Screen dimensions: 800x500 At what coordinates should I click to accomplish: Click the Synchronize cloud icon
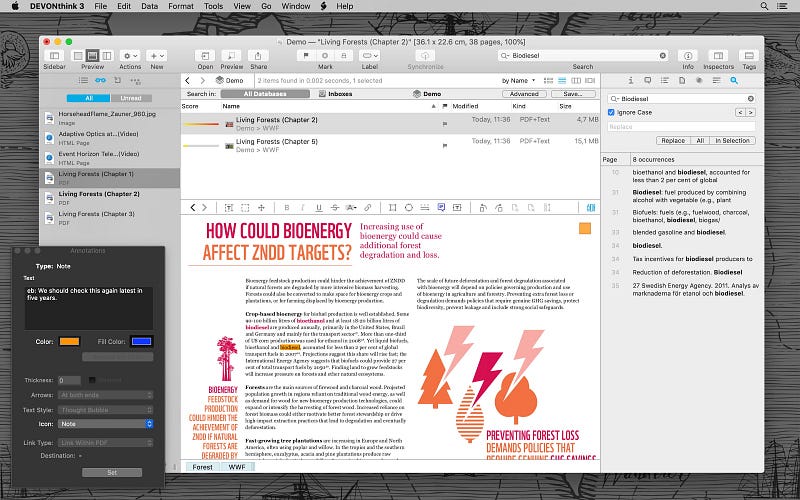(426, 54)
